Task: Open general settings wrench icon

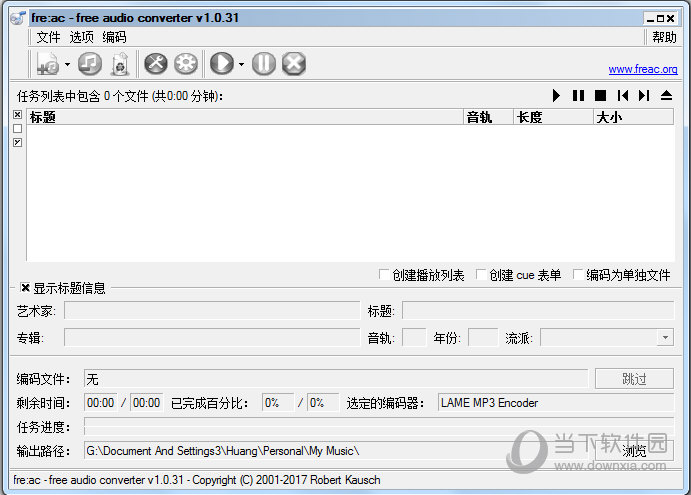Action: click(155, 64)
